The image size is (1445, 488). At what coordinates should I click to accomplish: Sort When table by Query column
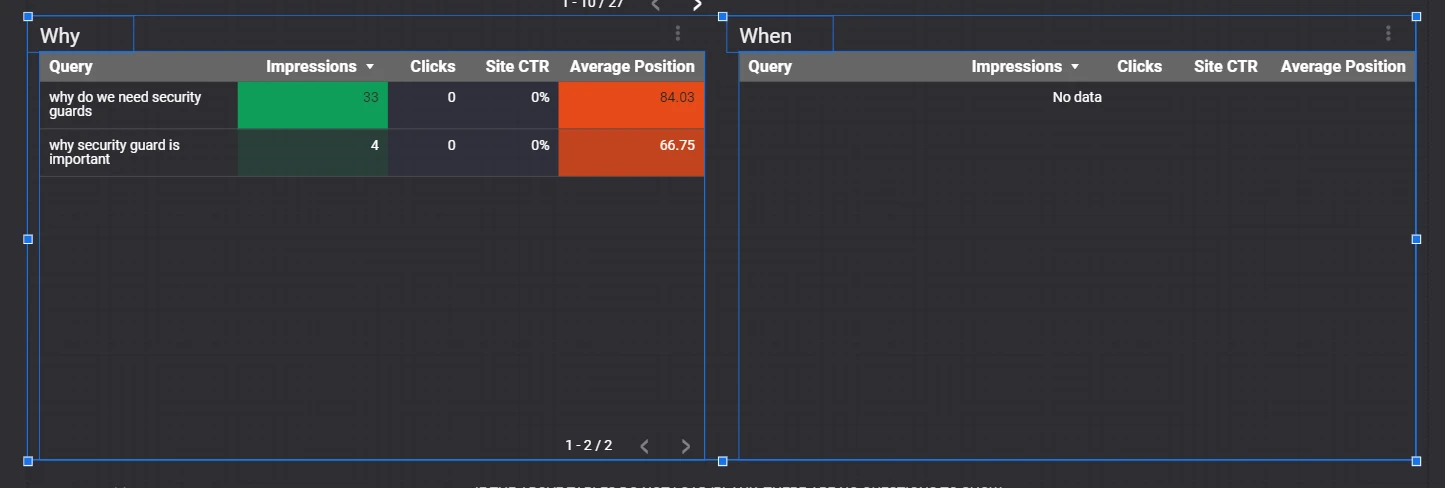pyautogui.click(x=770, y=66)
